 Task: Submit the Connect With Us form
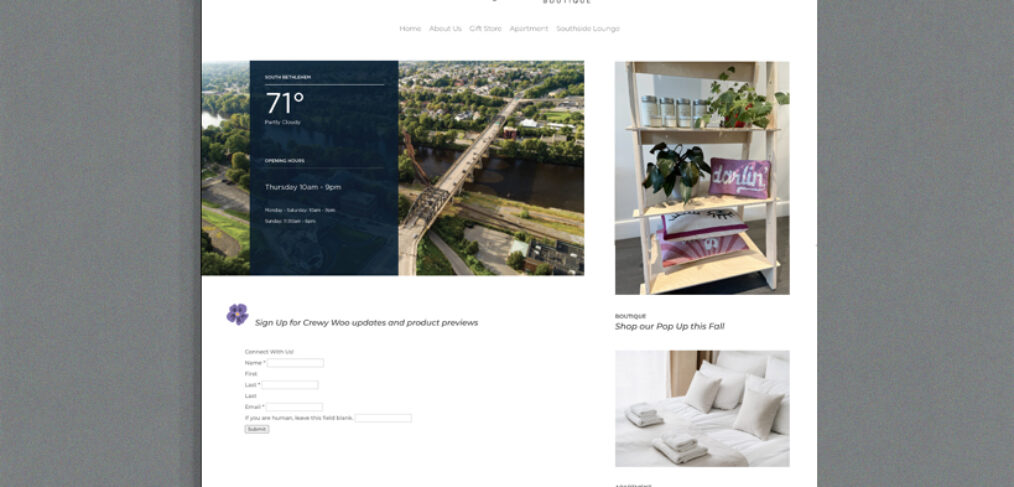point(257,429)
